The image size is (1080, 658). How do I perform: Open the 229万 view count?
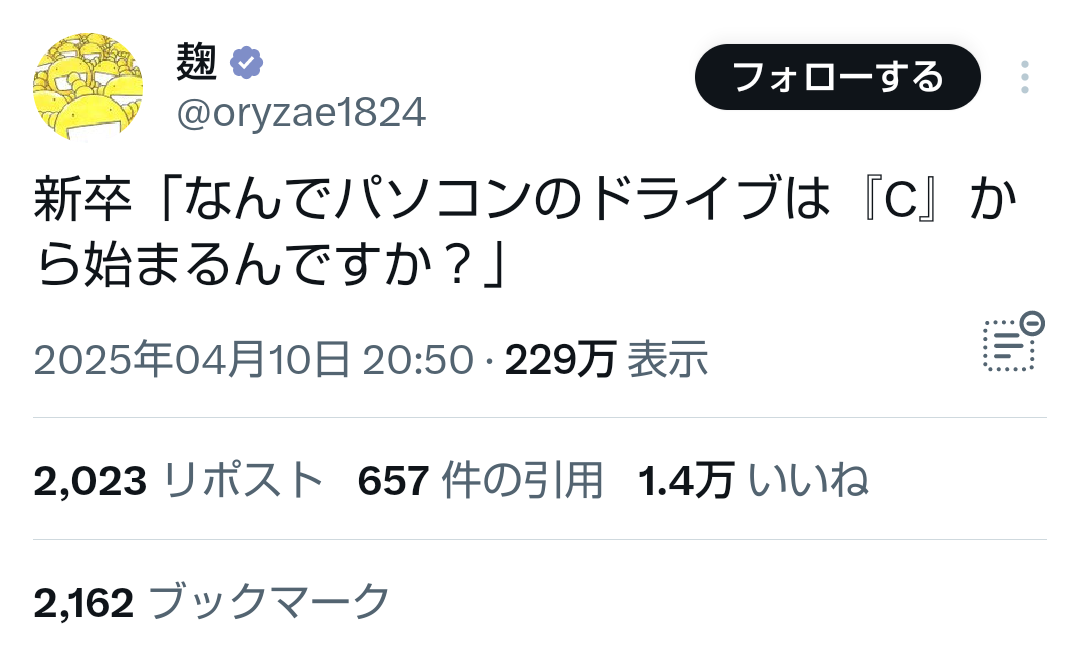(x=560, y=359)
